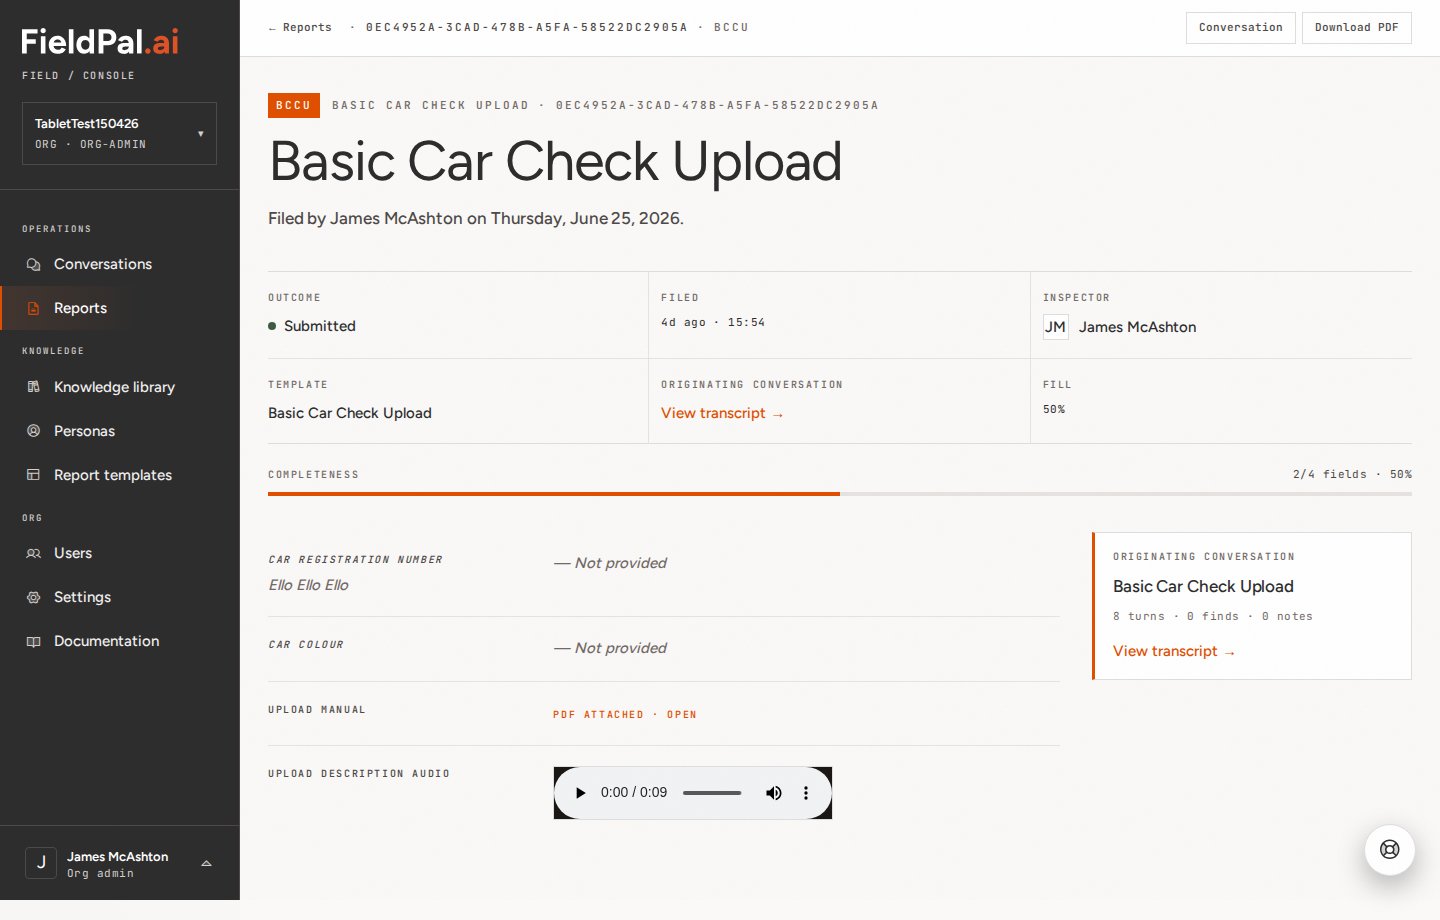Click the Reports document icon in sidebar
1440x920 pixels.
33,308
